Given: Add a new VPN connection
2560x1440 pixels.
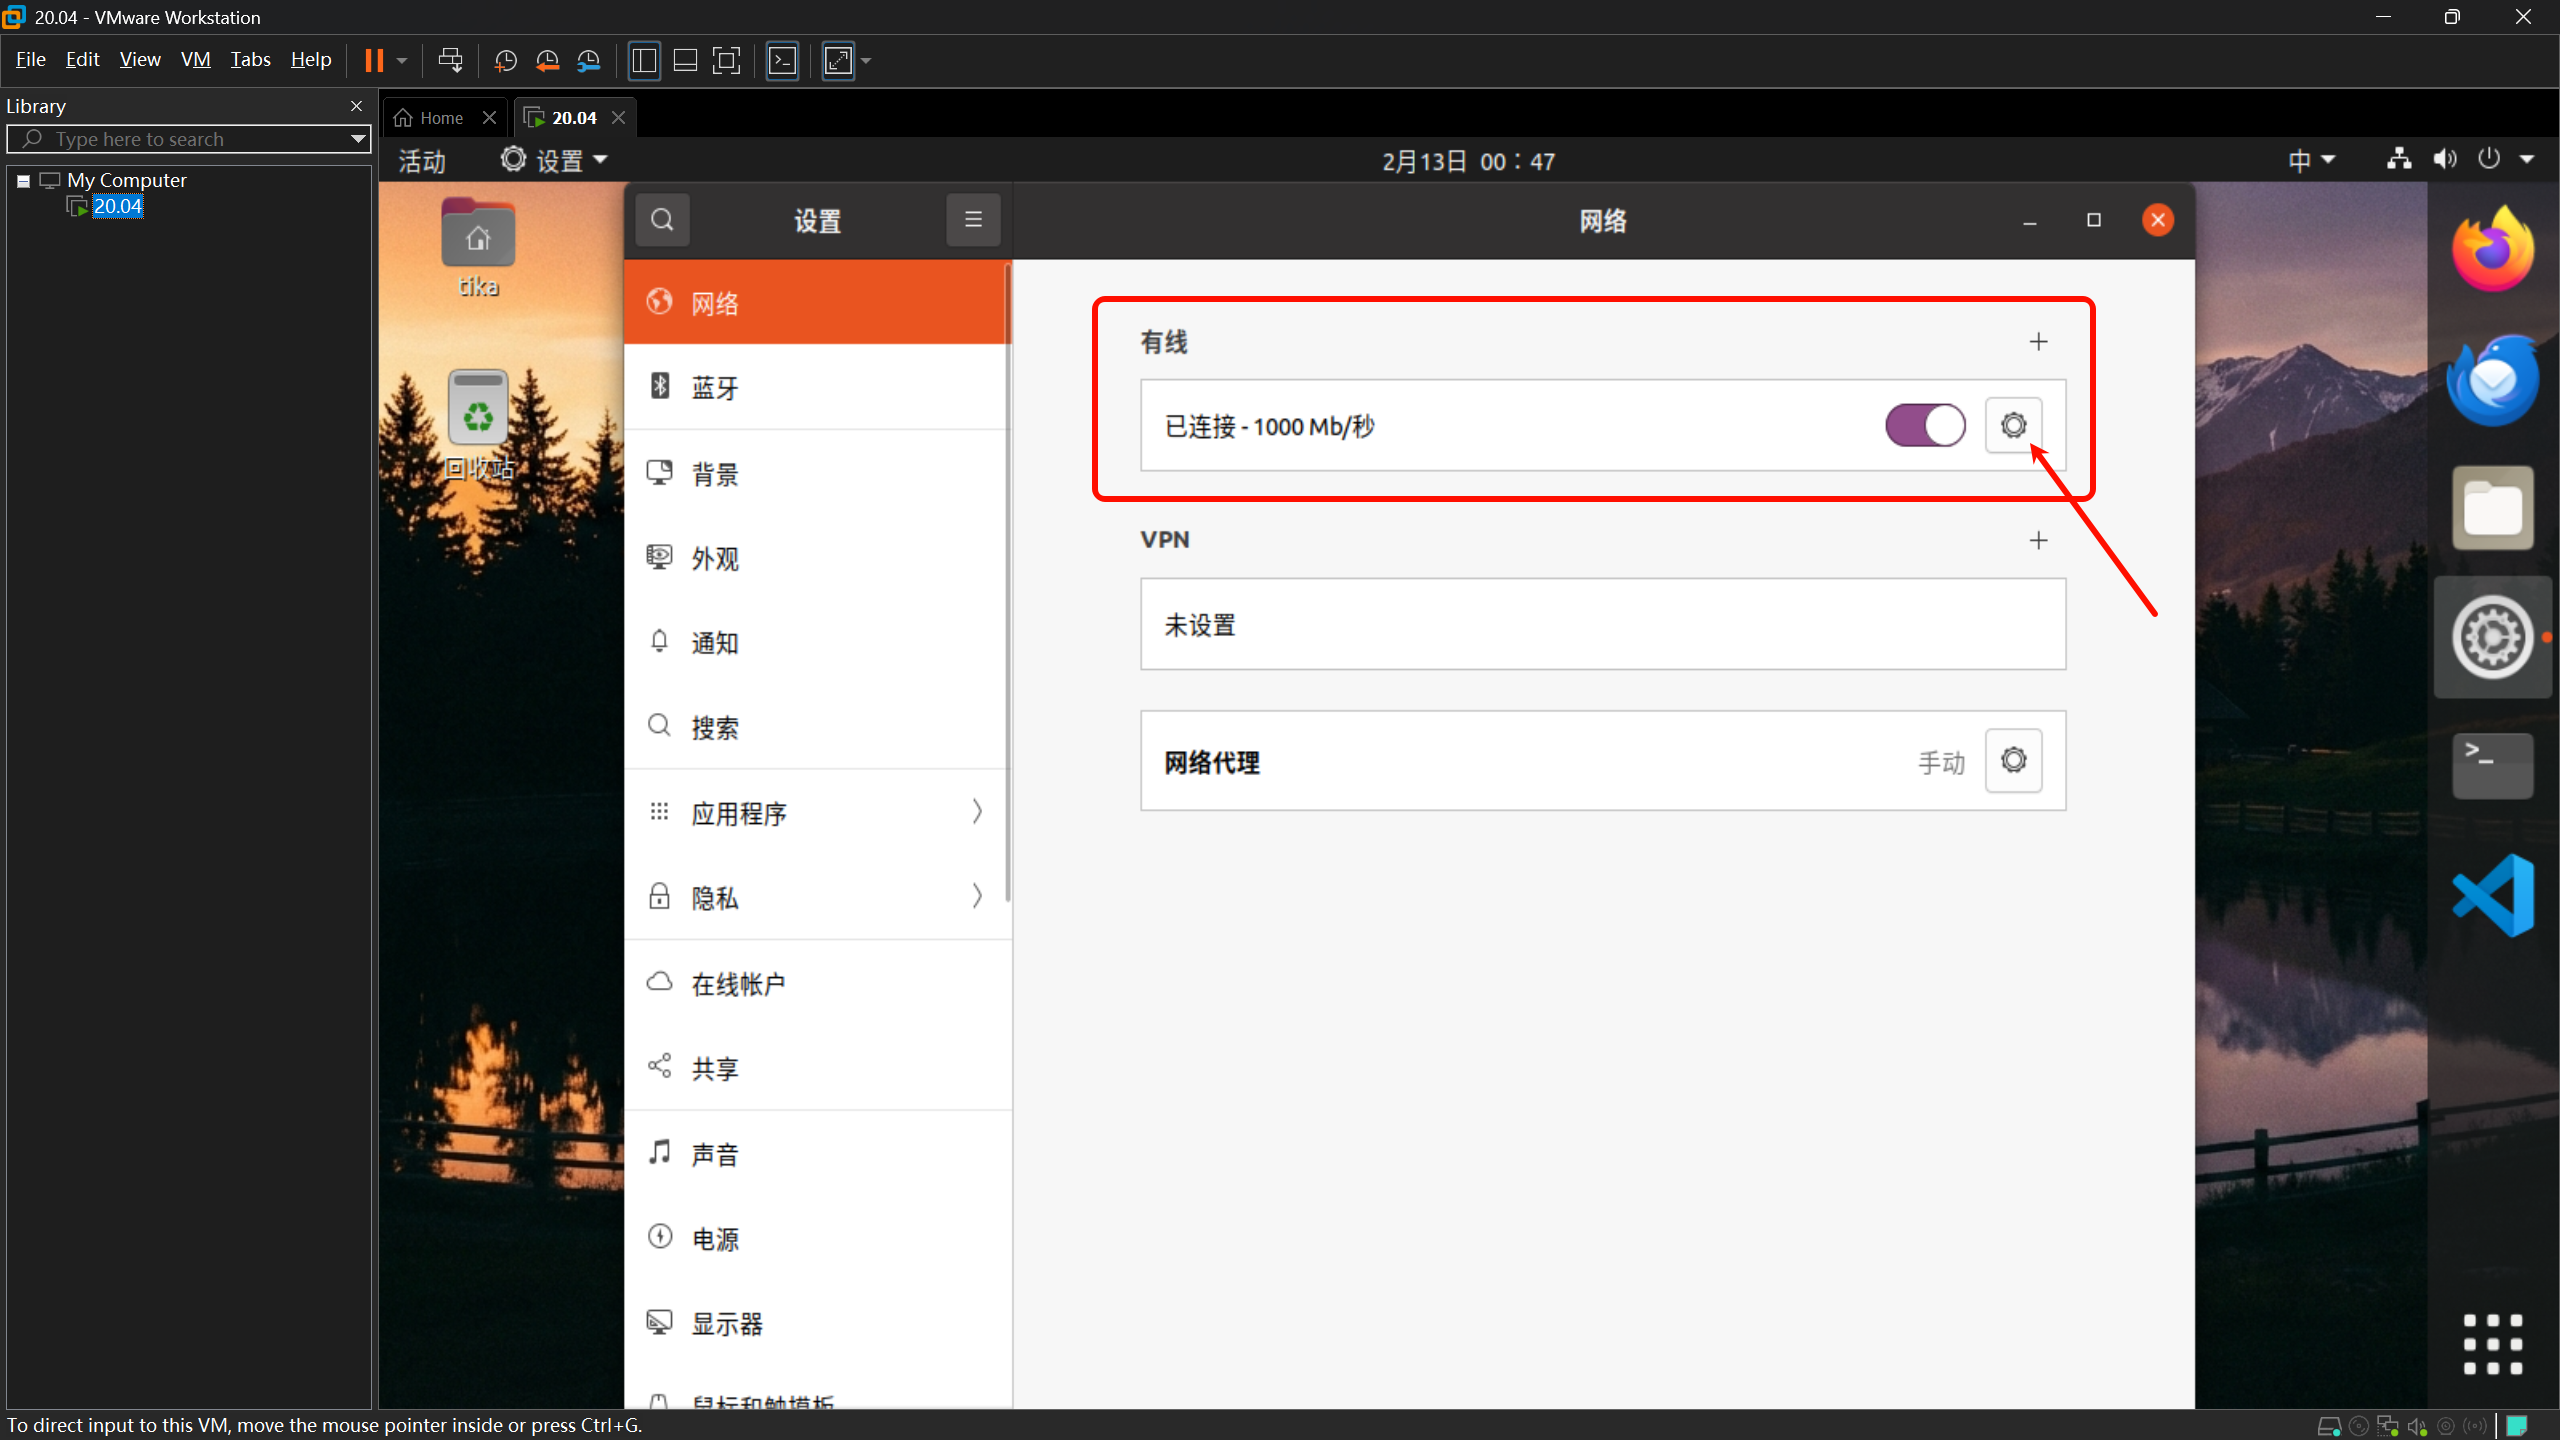Looking at the screenshot, I should tap(2038, 540).
